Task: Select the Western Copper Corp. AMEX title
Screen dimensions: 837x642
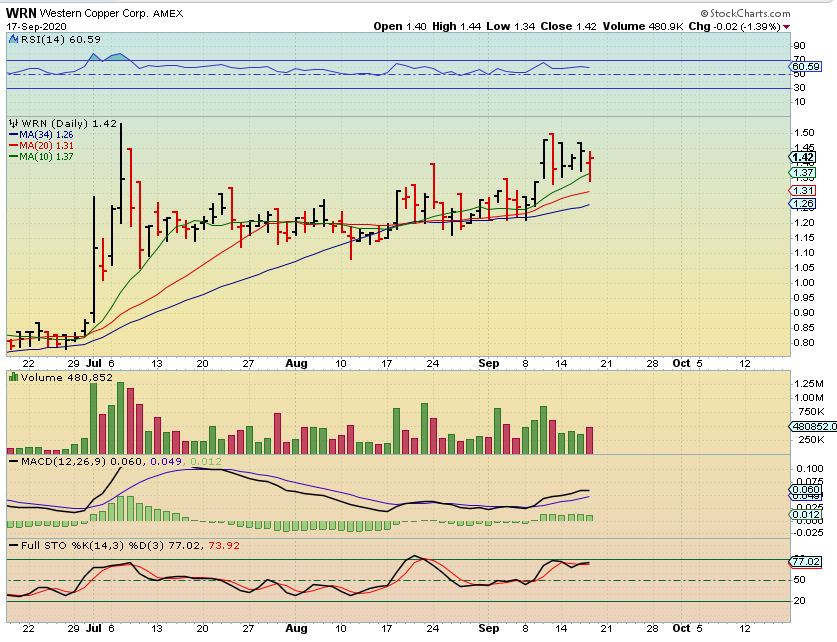Action: pyautogui.click(x=111, y=13)
